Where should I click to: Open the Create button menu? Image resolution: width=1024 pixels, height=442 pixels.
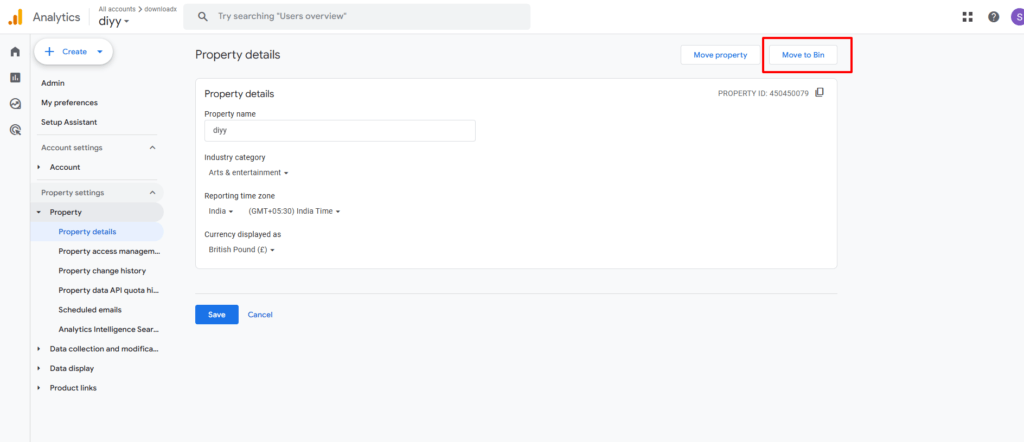point(73,52)
